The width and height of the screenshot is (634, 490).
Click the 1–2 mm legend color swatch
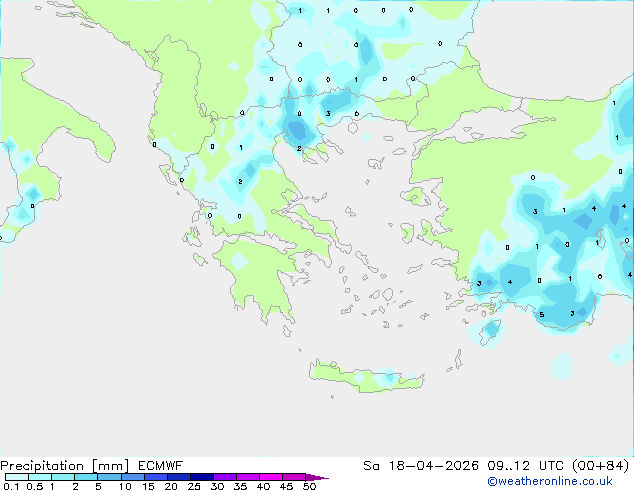63,477
